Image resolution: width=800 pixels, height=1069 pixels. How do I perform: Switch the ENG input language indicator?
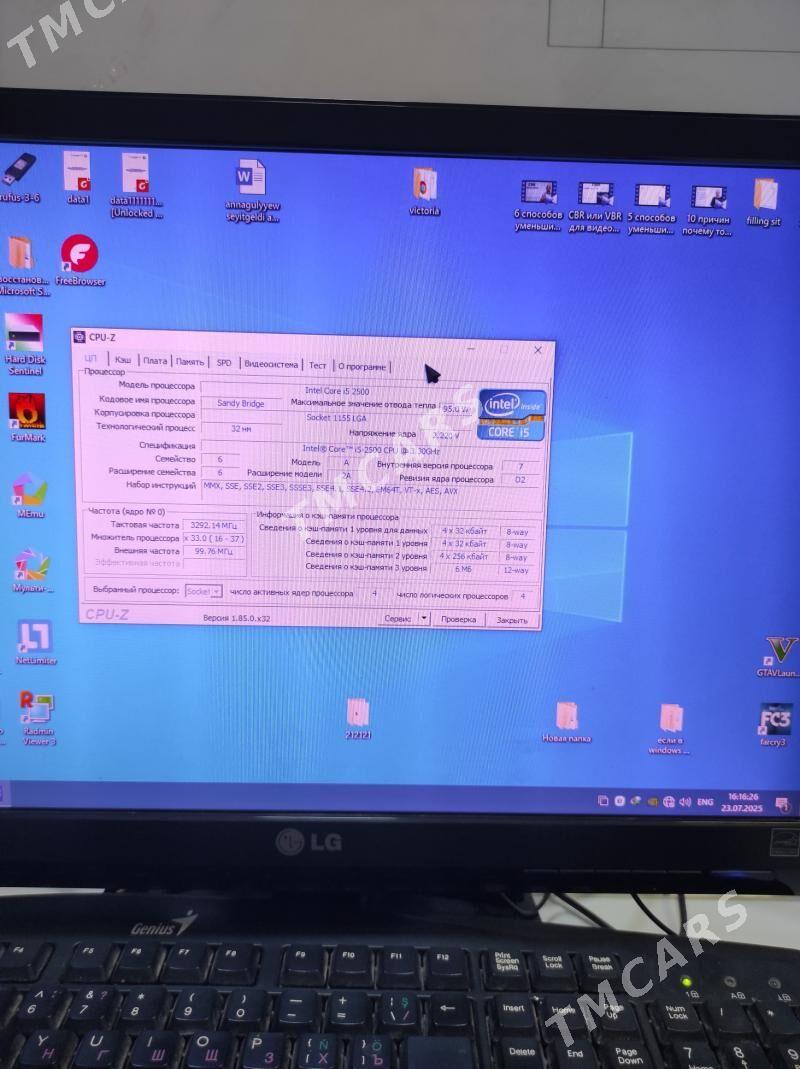click(705, 802)
